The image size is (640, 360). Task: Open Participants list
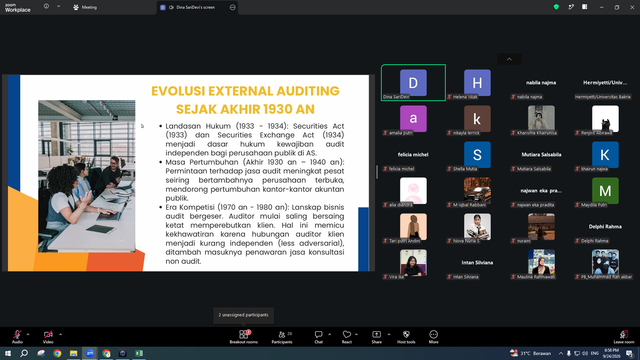coord(282,337)
